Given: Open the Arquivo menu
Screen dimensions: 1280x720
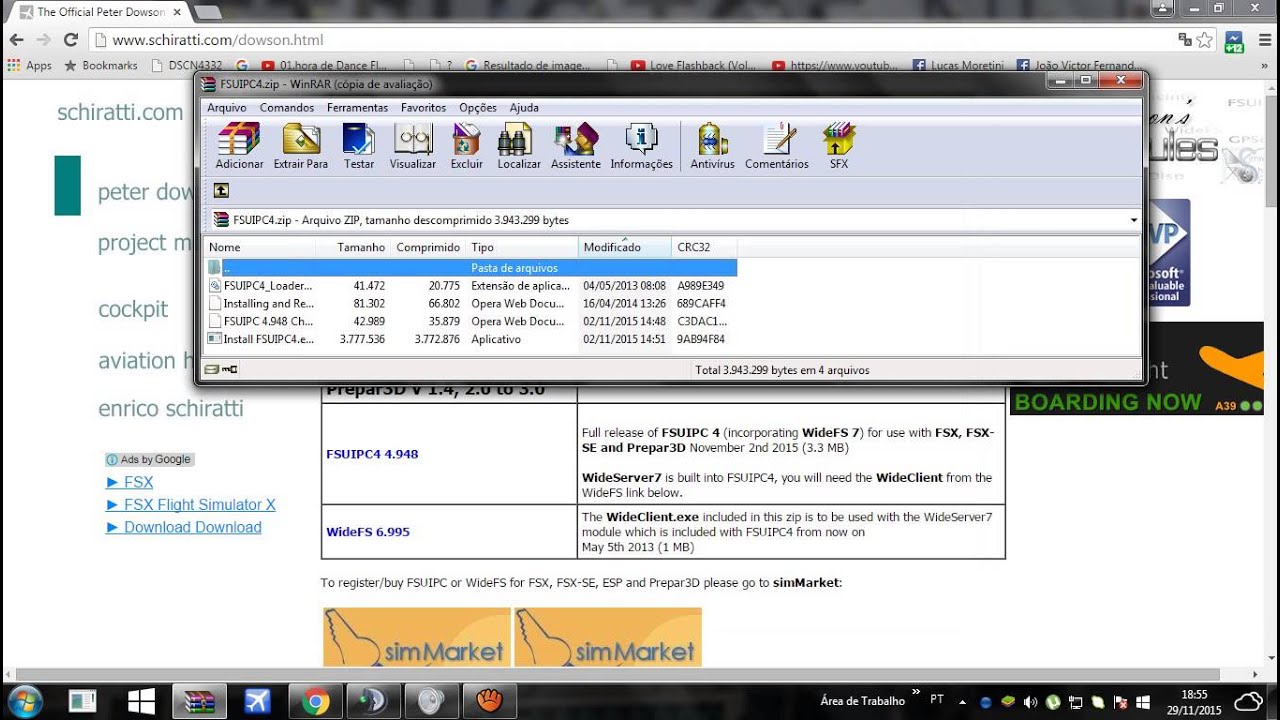Looking at the screenshot, I should [x=227, y=107].
